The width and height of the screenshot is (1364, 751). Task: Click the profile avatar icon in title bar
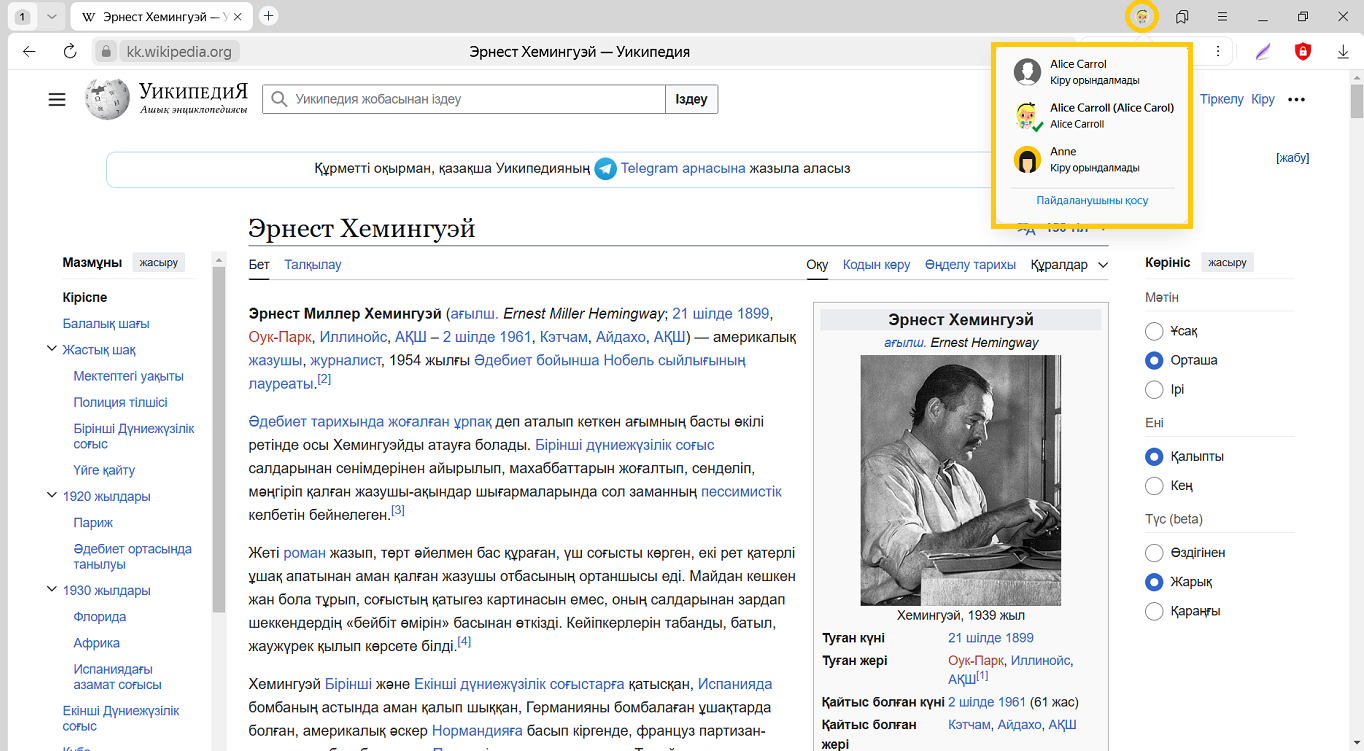pos(1141,17)
